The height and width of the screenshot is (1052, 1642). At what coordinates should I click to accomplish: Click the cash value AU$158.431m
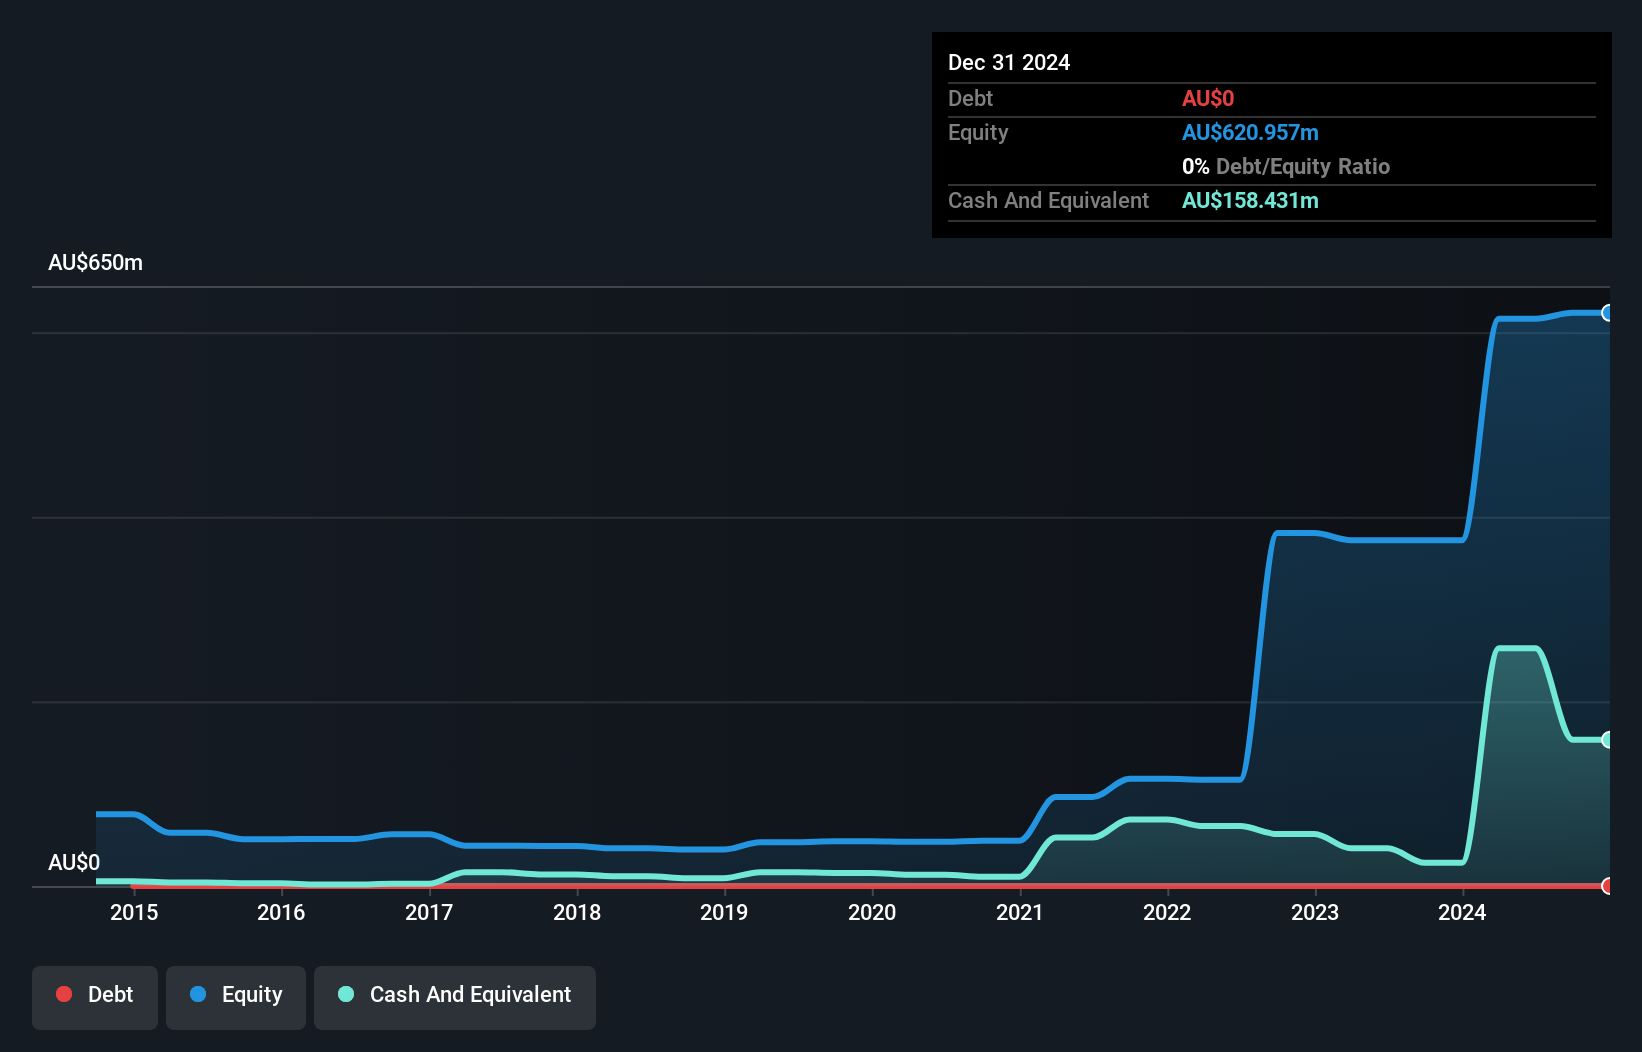[x=1250, y=200]
